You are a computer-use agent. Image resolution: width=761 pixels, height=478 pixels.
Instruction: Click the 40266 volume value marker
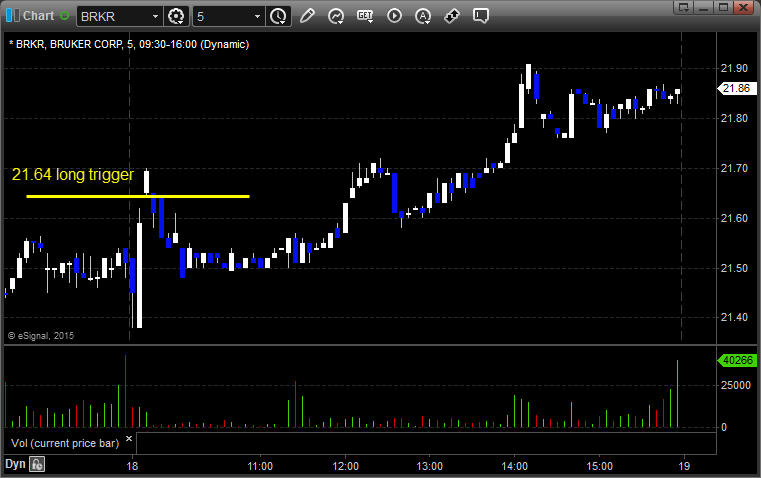pos(737,360)
